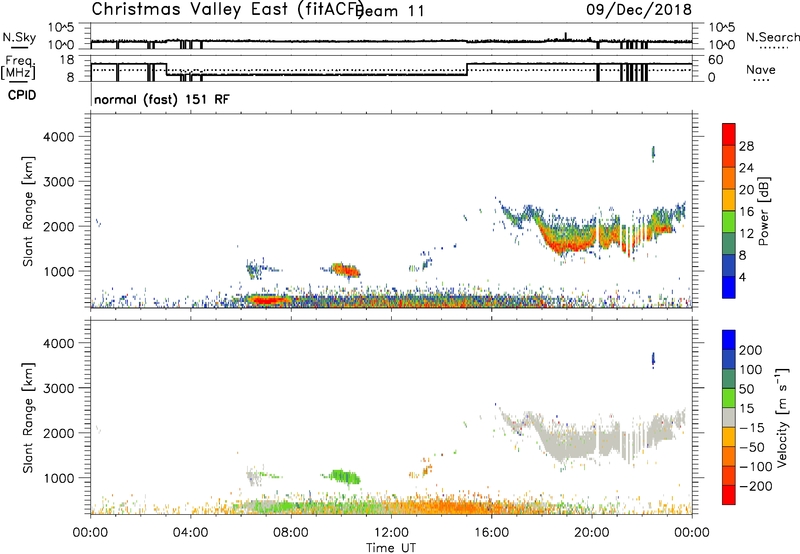Image resolution: width=800 pixels, height=554 pixels.
Task: Click the Freq. [MHz] axis label
Action: click(x=18, y=68)
